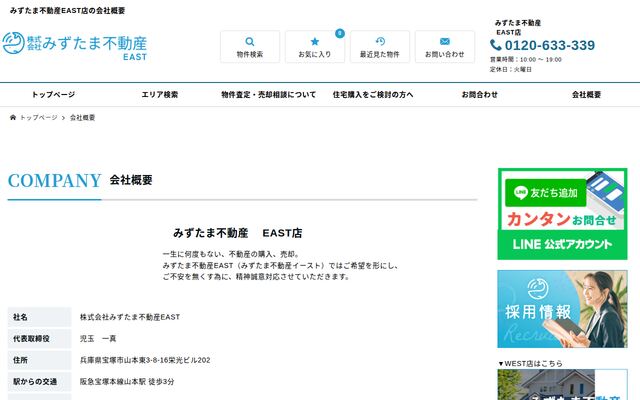This screenshot has height=400, width=640.
Task: Follow the breadcrumb トップページ link
Action: pos(39,118)
